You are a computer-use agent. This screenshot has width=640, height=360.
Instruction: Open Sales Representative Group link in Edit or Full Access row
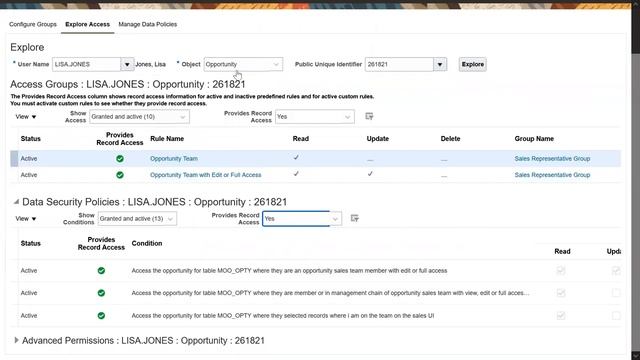pos(552,175)
